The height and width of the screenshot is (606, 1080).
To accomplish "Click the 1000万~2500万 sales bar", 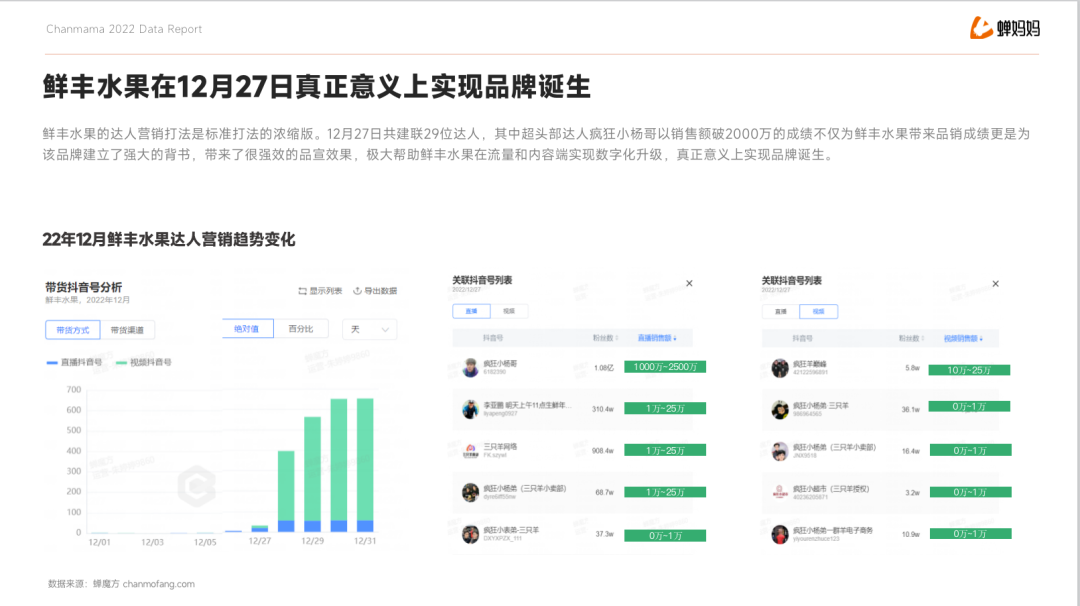I will [x=665, y=367].
